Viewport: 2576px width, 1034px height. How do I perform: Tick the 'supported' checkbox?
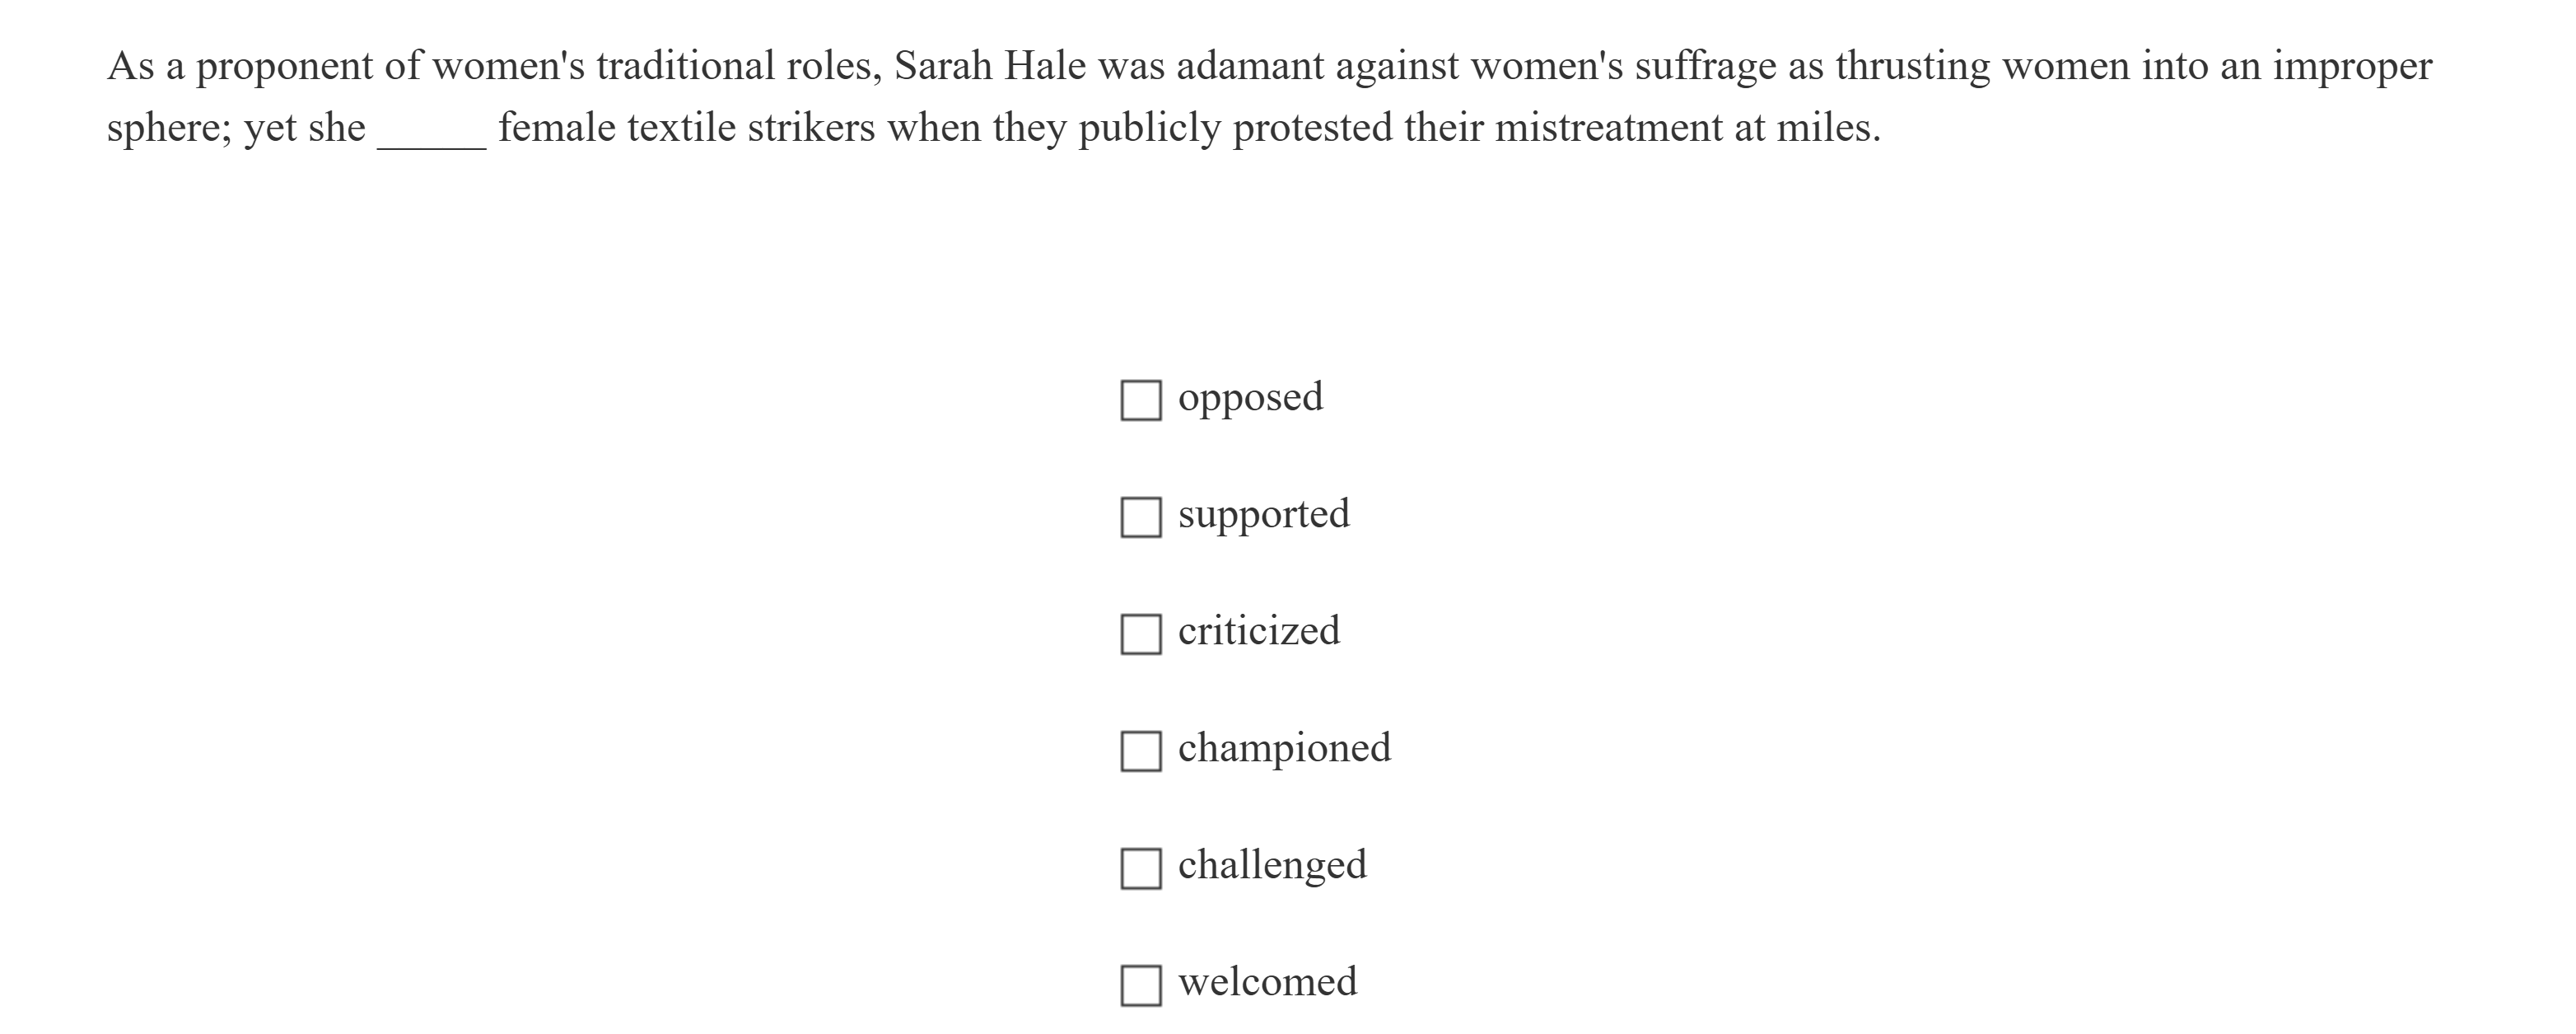pyautogui.click(x=1140, y=517)
